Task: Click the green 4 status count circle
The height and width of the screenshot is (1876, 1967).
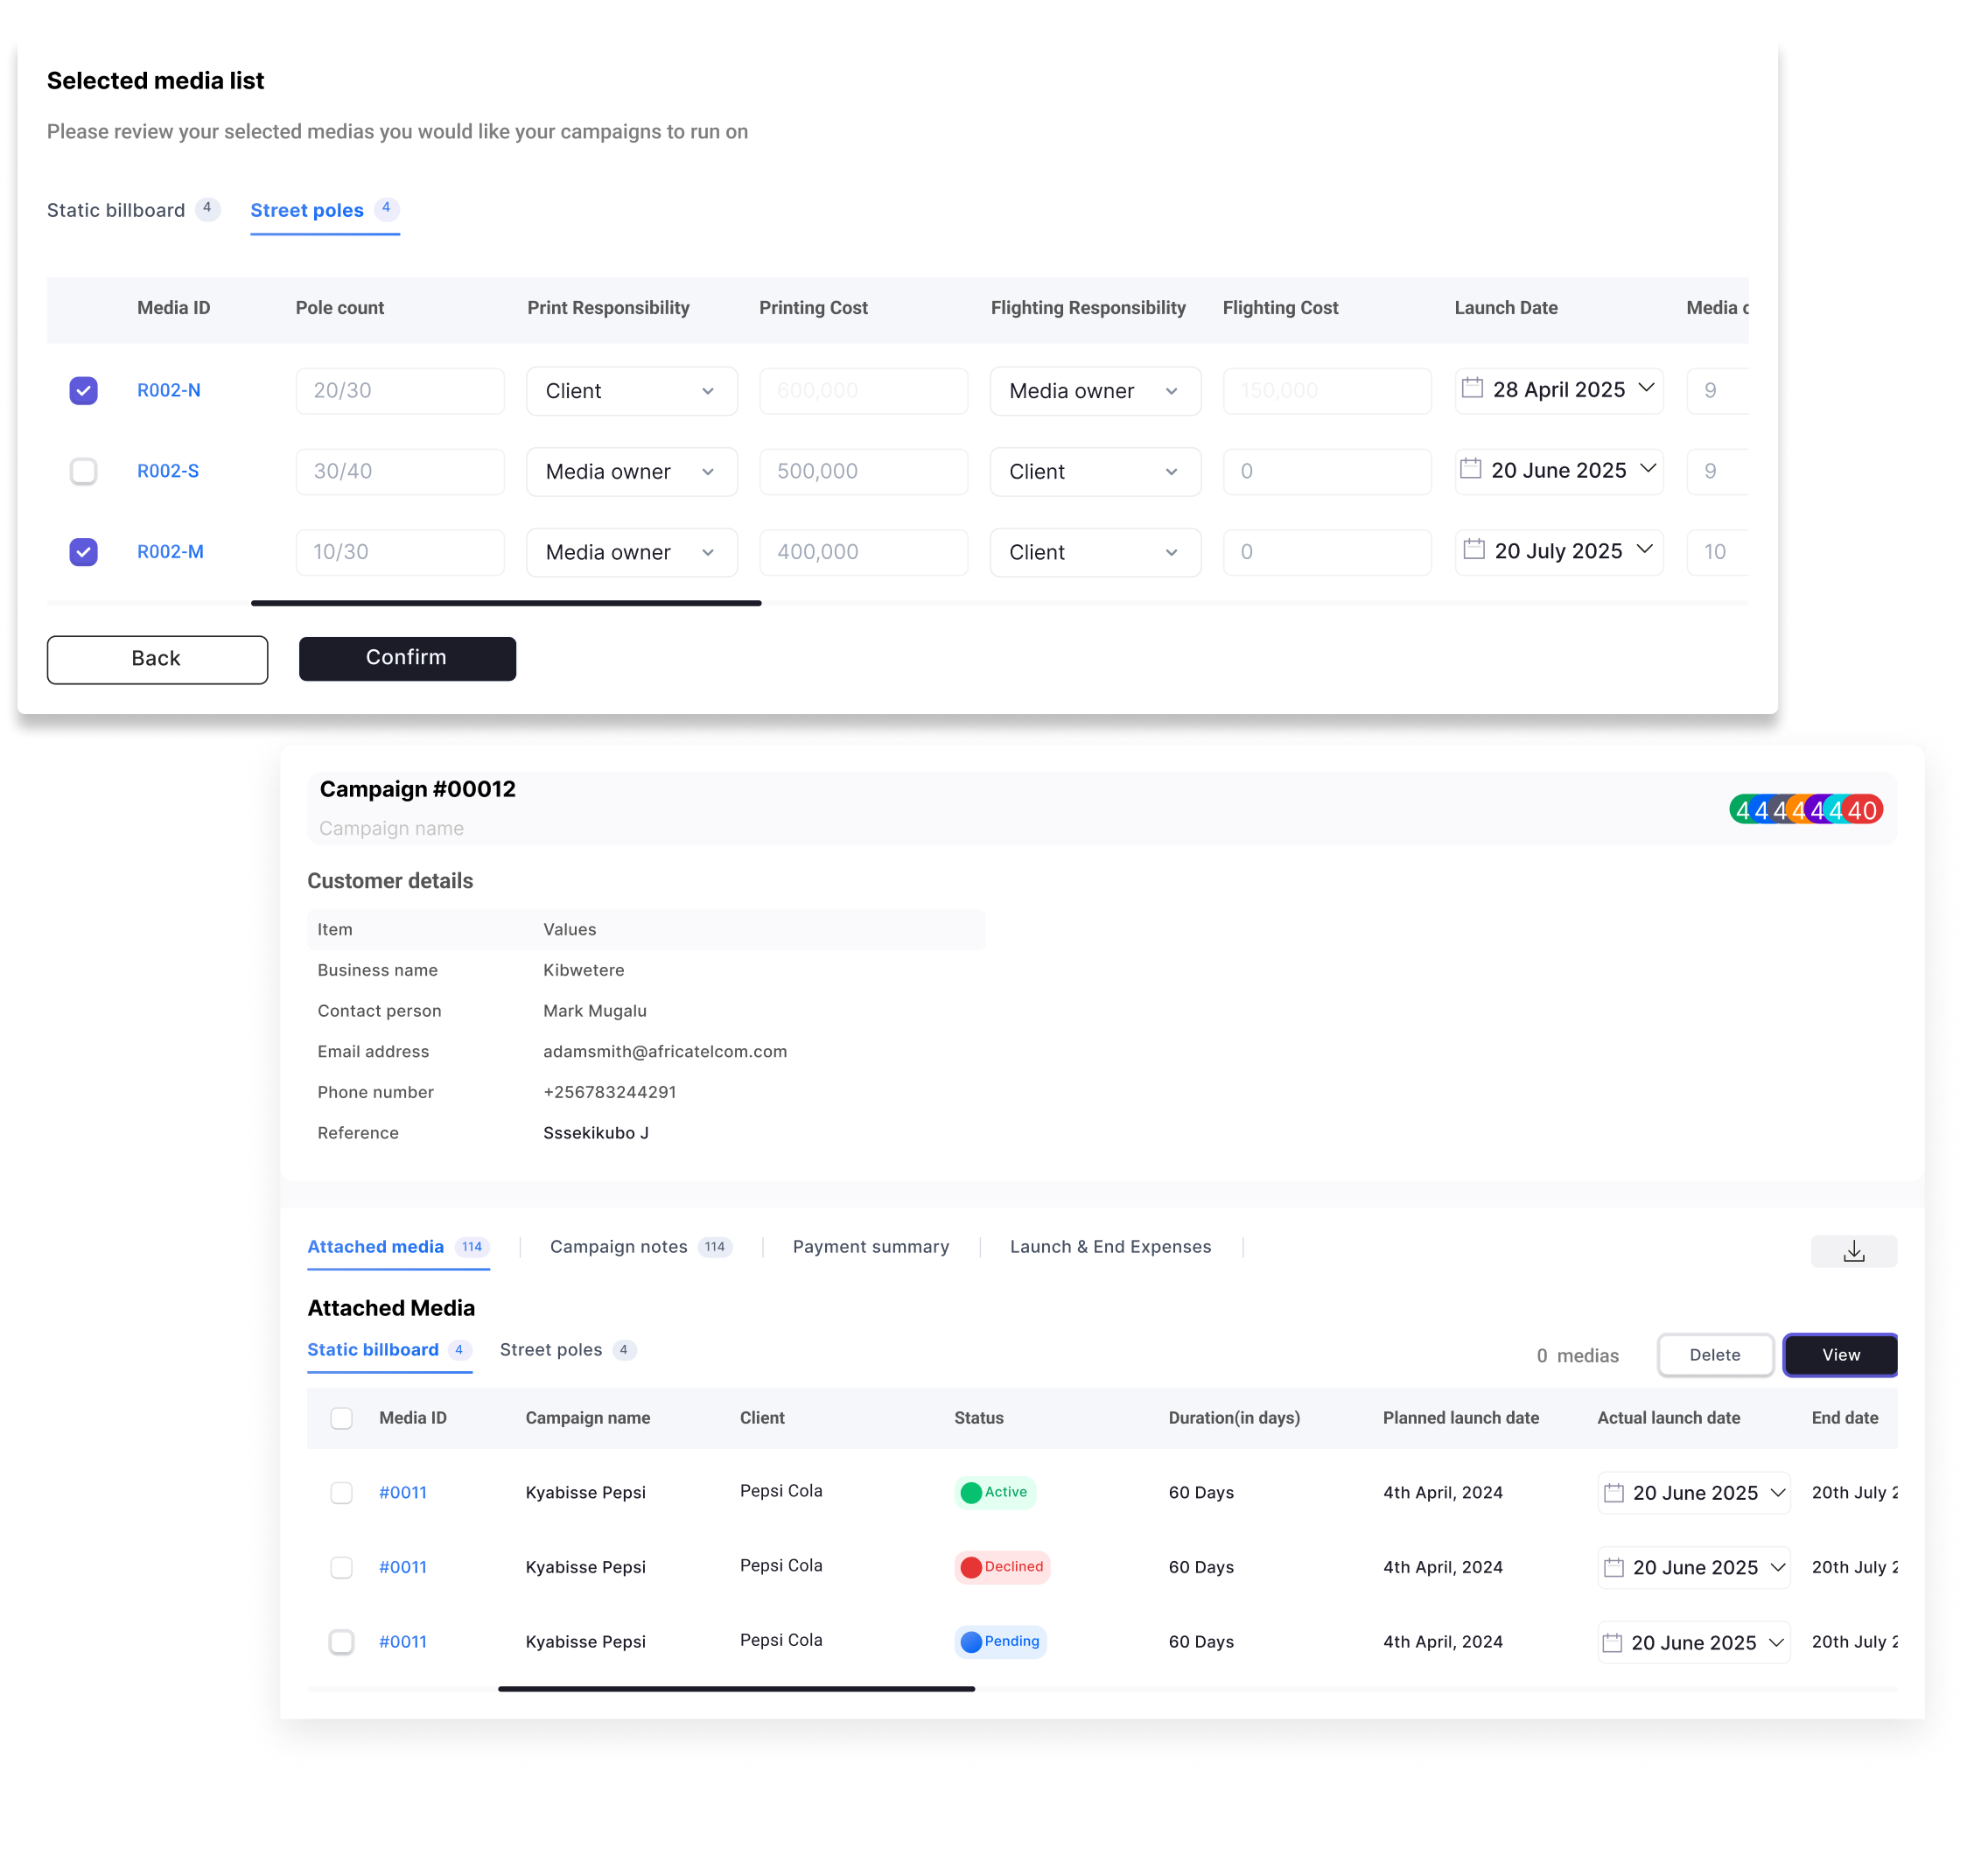Action: [x=1743, y=810]
